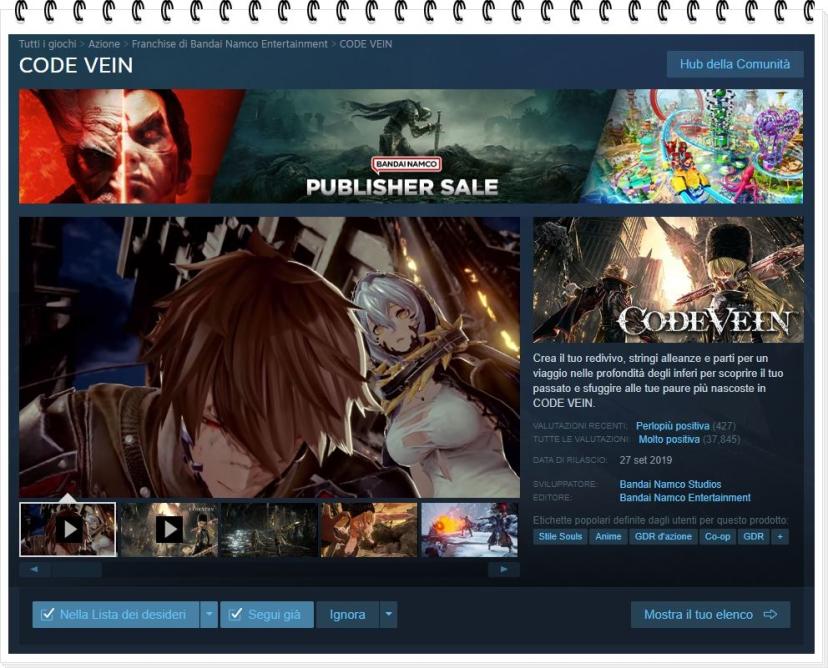This screenshot has height=668, width=828.
Task: Toggle Nella Lista dei desideri checkbox
Action: 47,615
